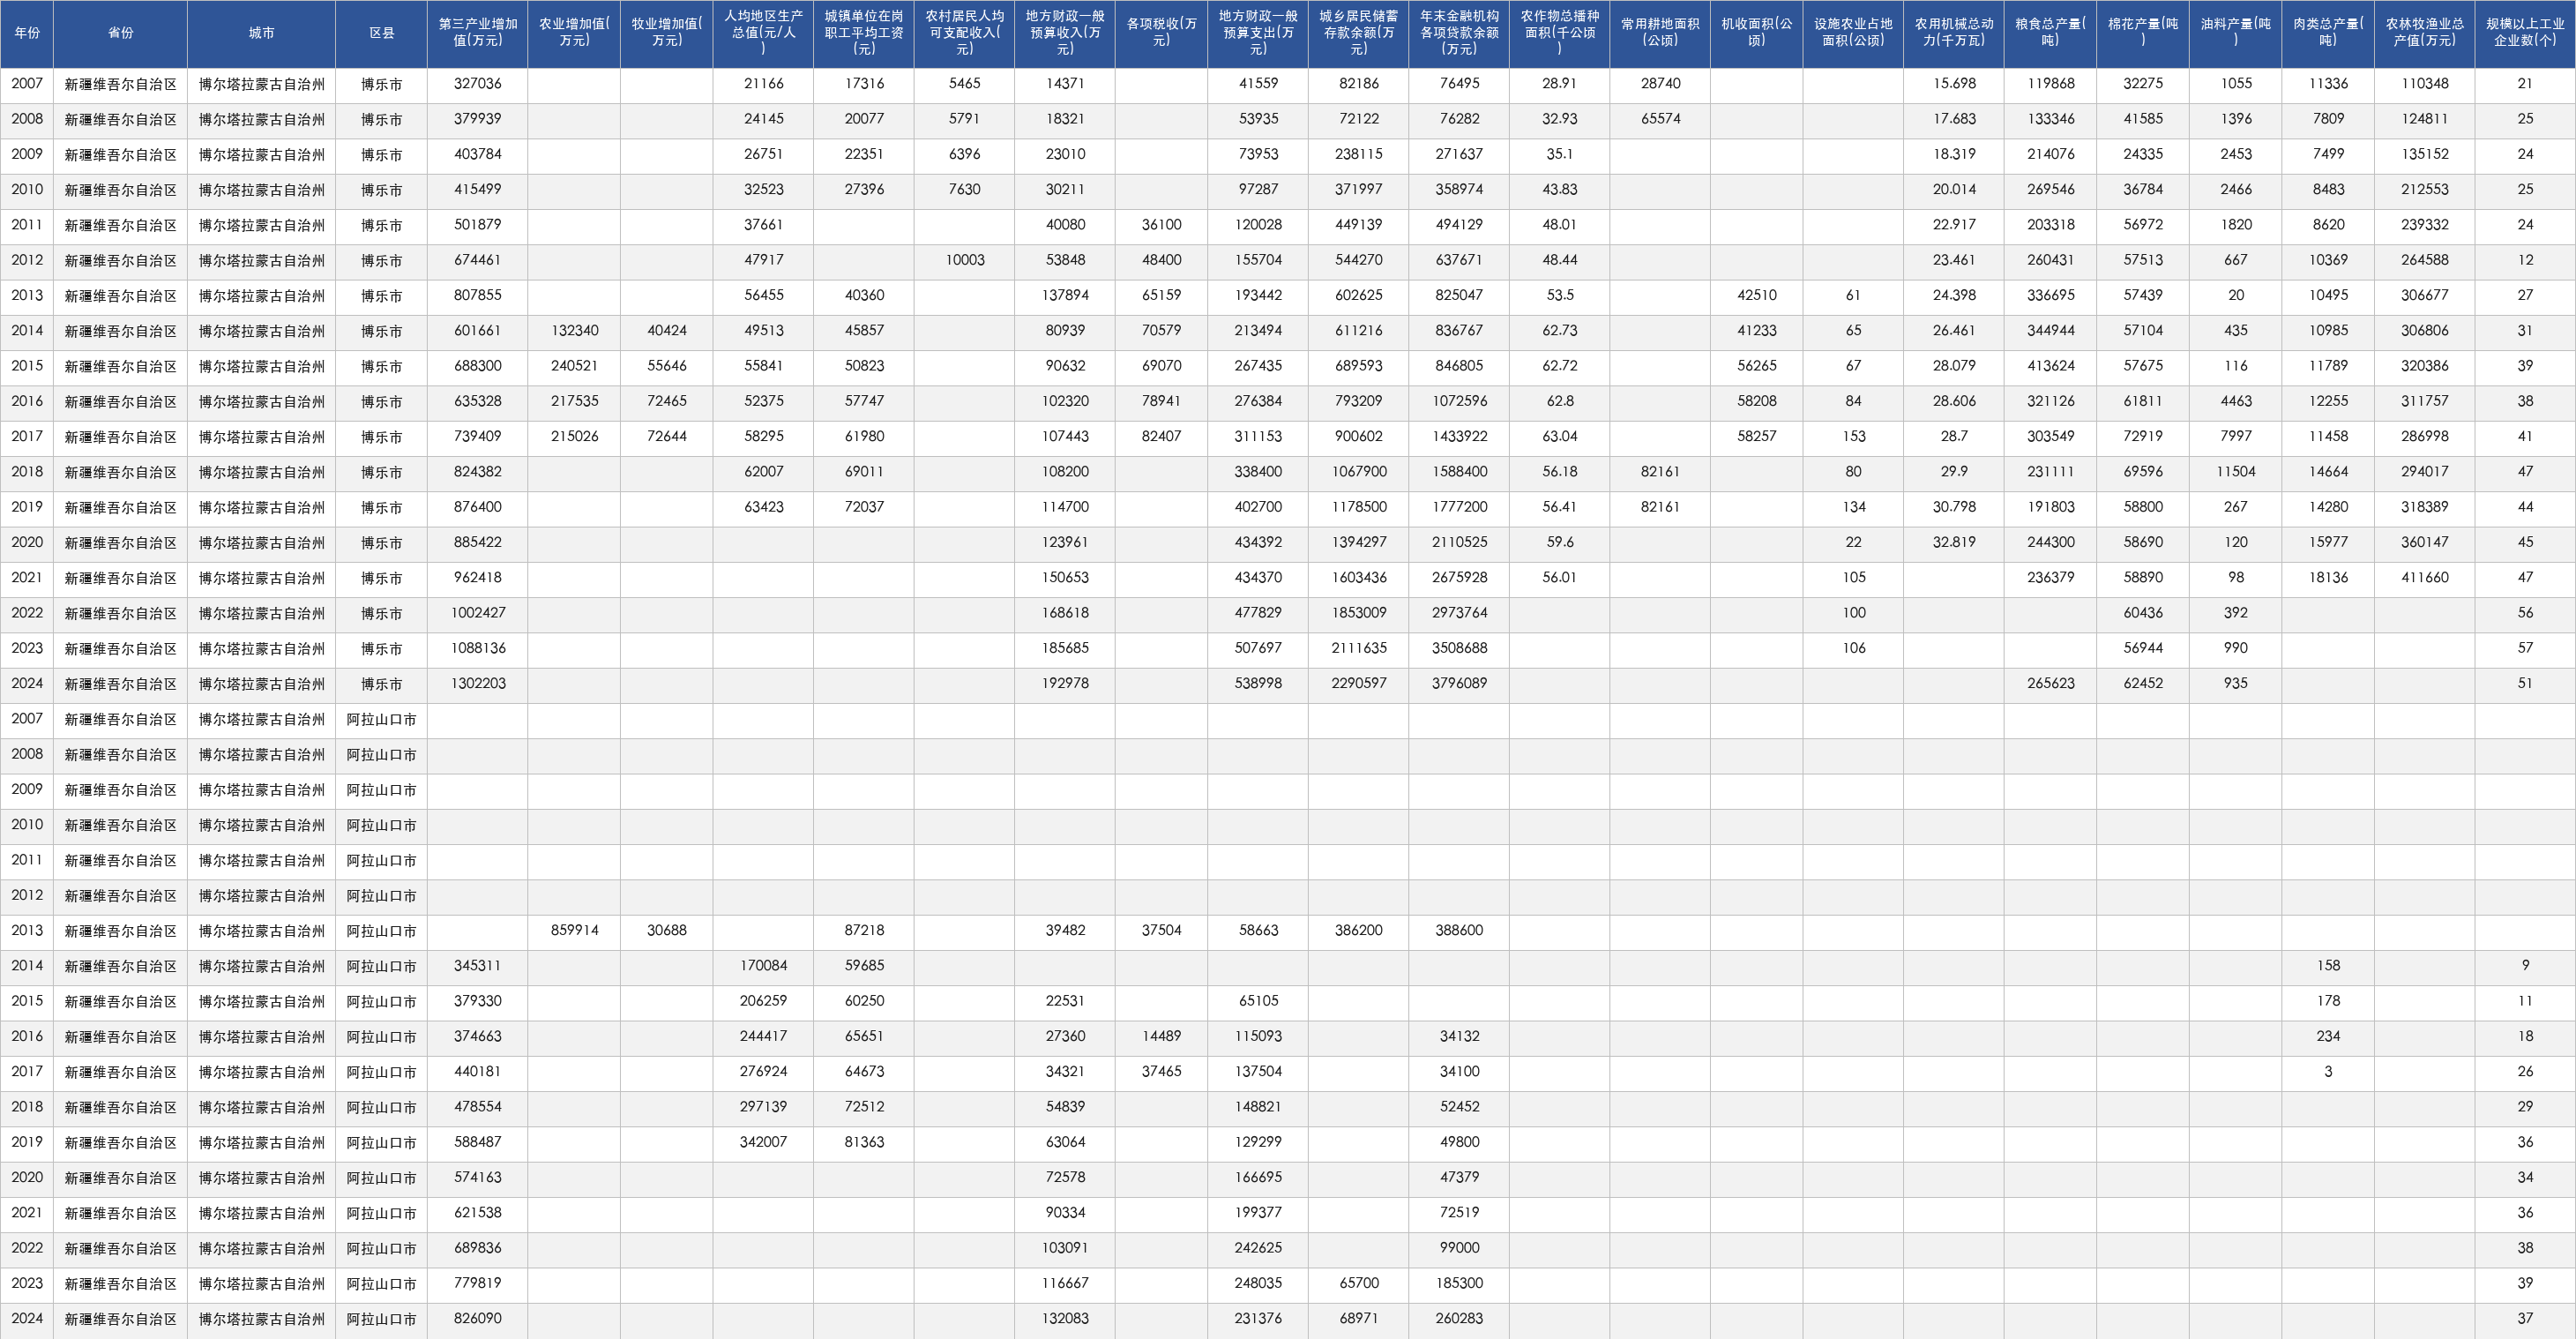This screenshot has height=1339, width=2576.
Task: Select the 省份 column header
Action: 121,33
